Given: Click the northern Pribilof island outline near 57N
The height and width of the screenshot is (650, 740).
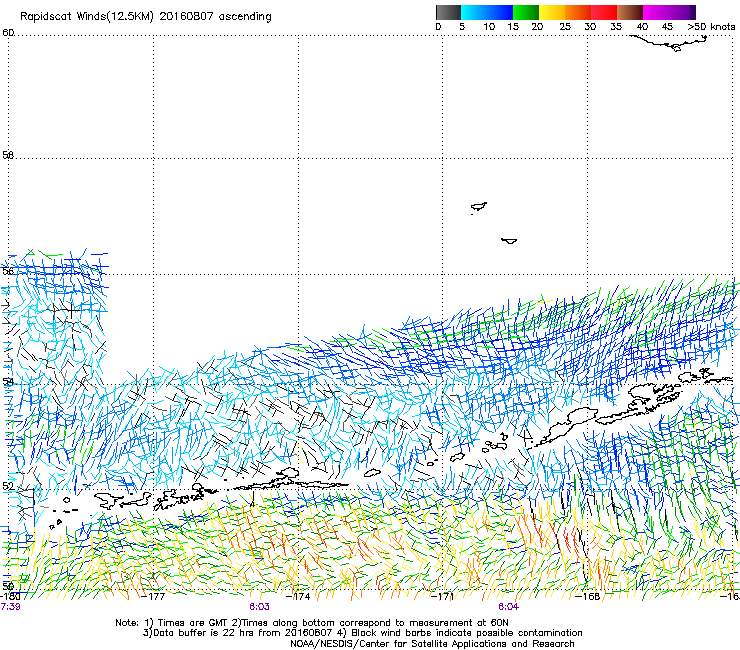Looking at the screenshot, I should 479,207.
